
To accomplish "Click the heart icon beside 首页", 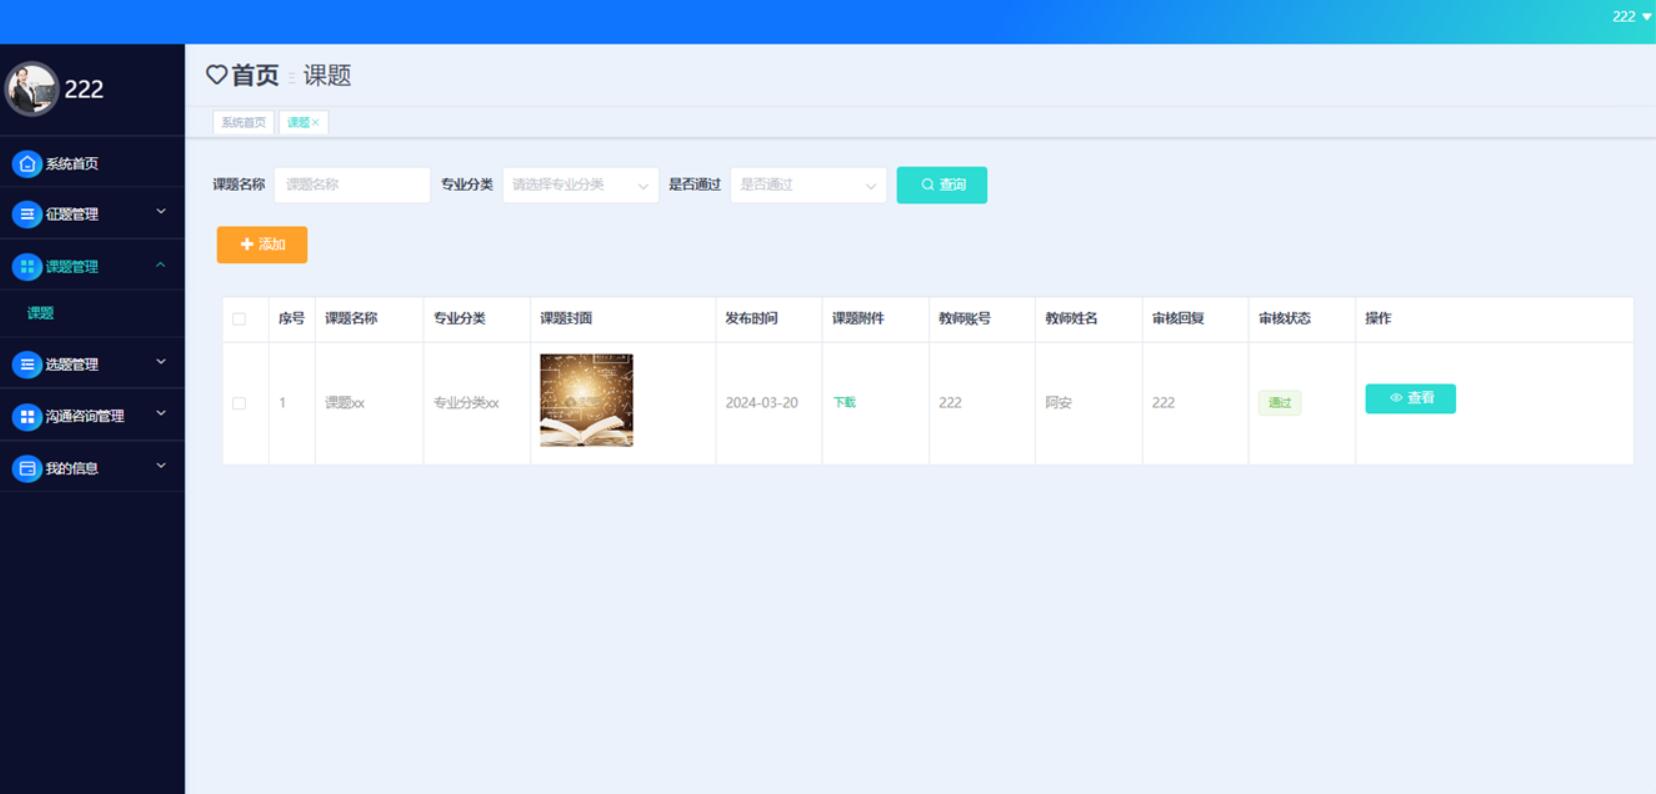I will click(x=217, y=75).
